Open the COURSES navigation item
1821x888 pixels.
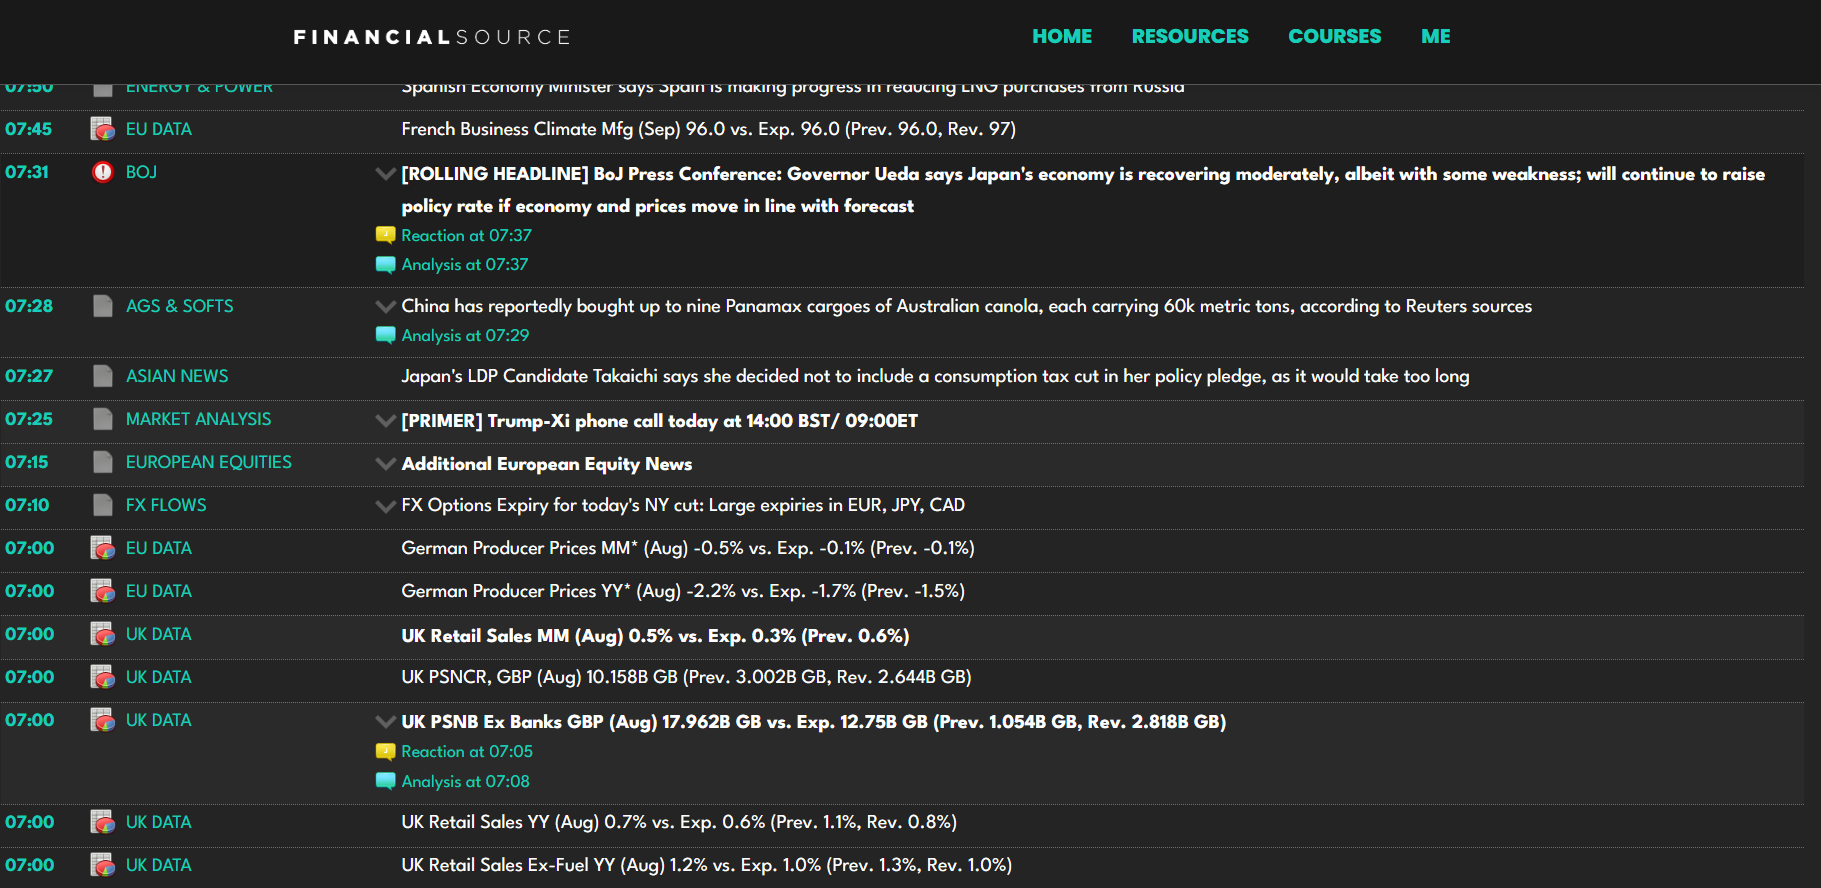coord(1334,36)
